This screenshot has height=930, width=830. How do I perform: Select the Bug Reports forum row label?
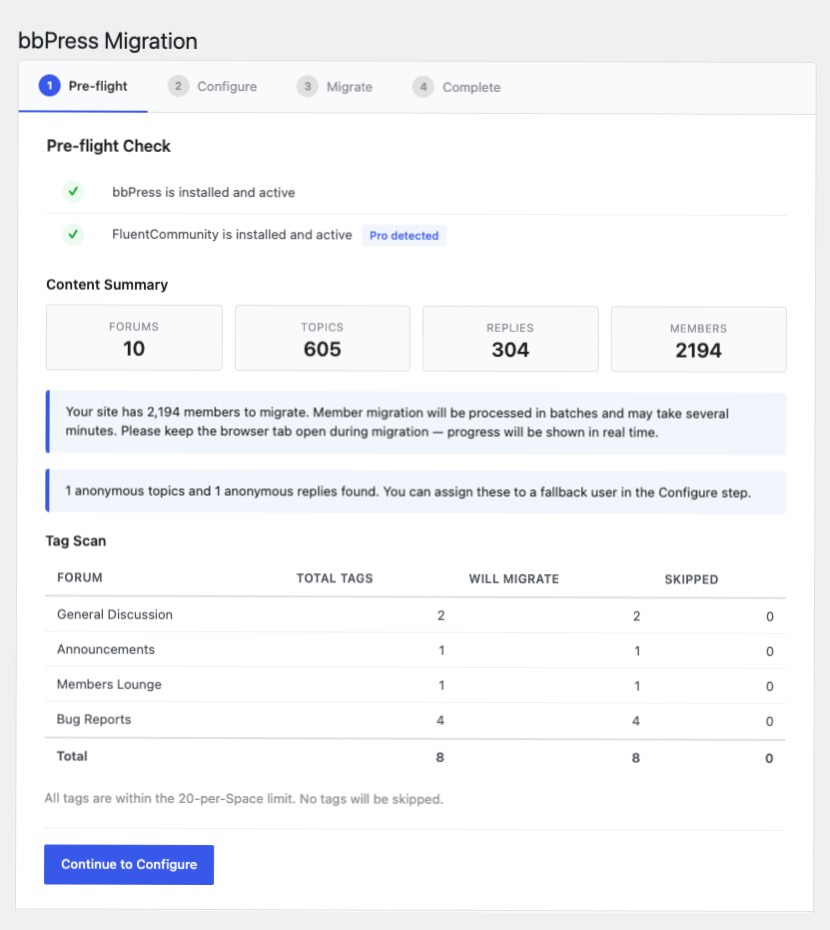[94, 719]
